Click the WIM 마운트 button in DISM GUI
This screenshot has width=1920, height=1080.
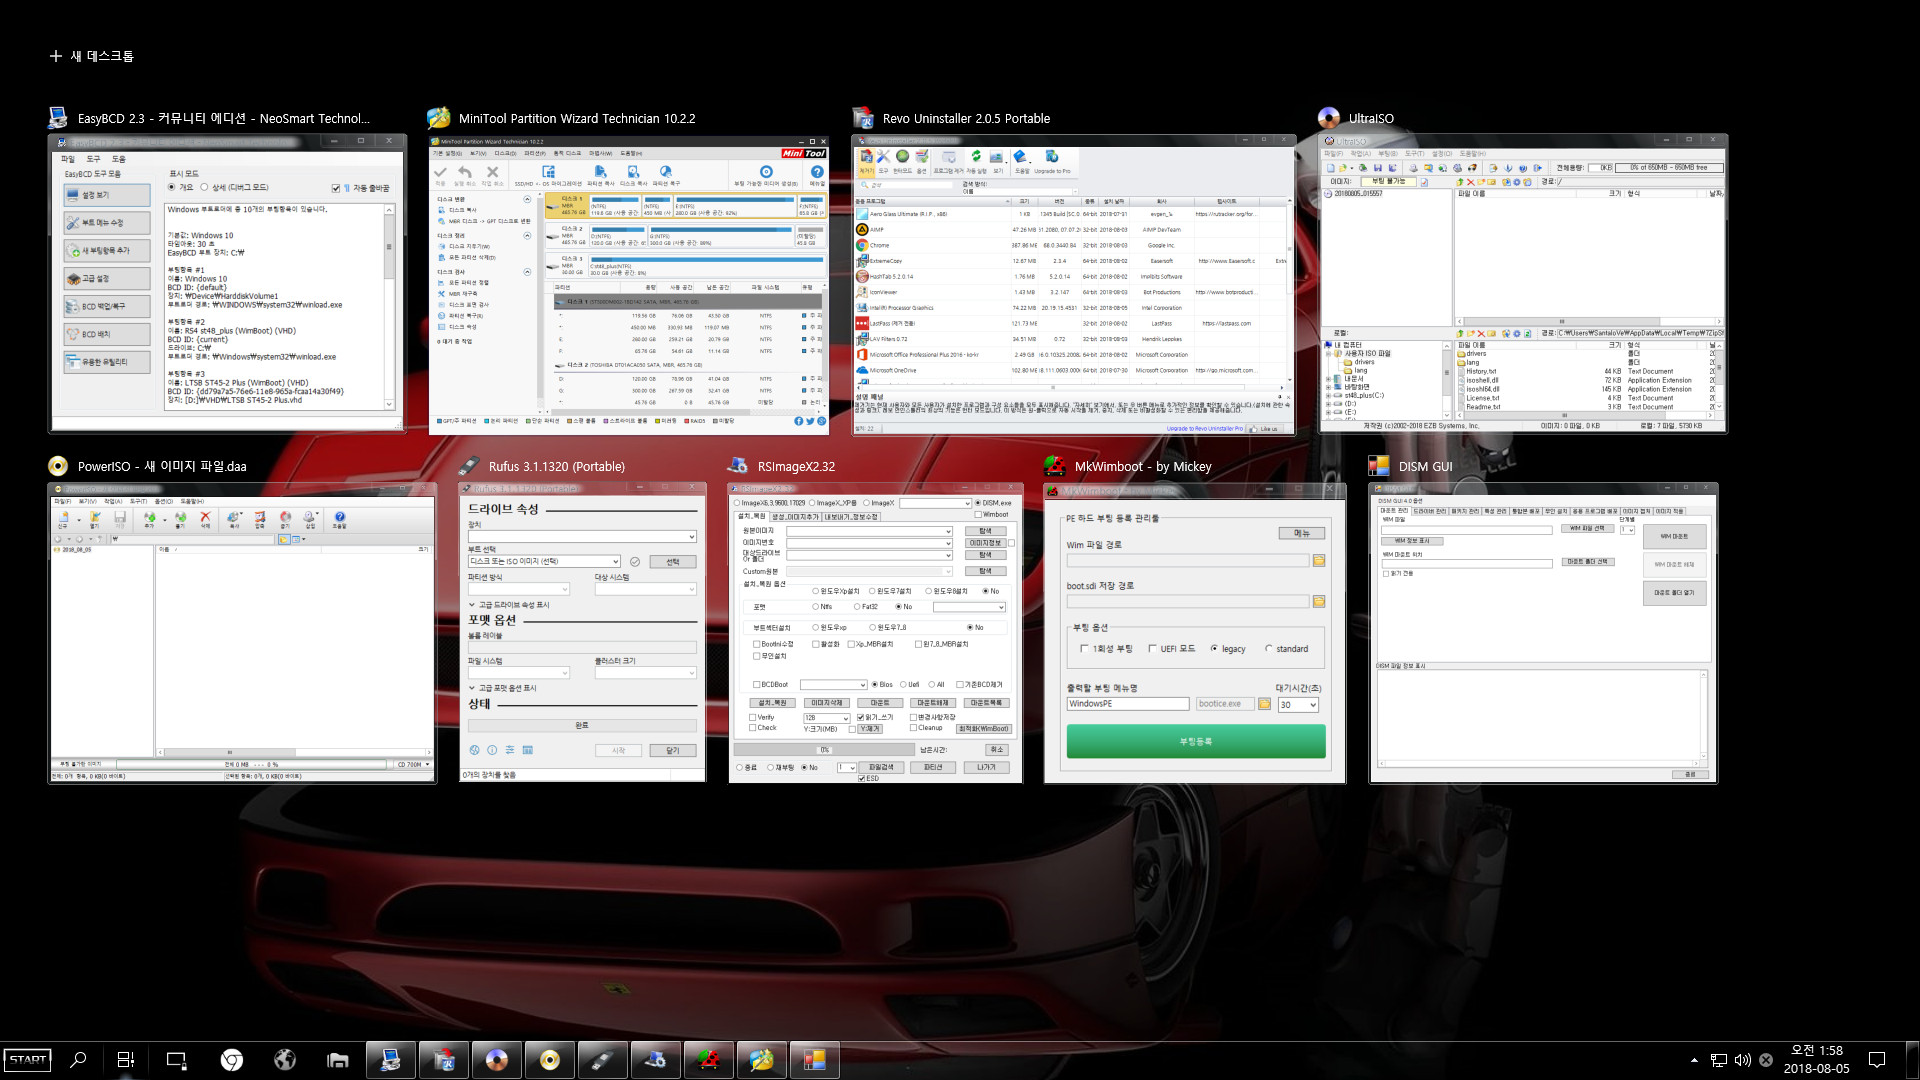[x=1674, y=536]
